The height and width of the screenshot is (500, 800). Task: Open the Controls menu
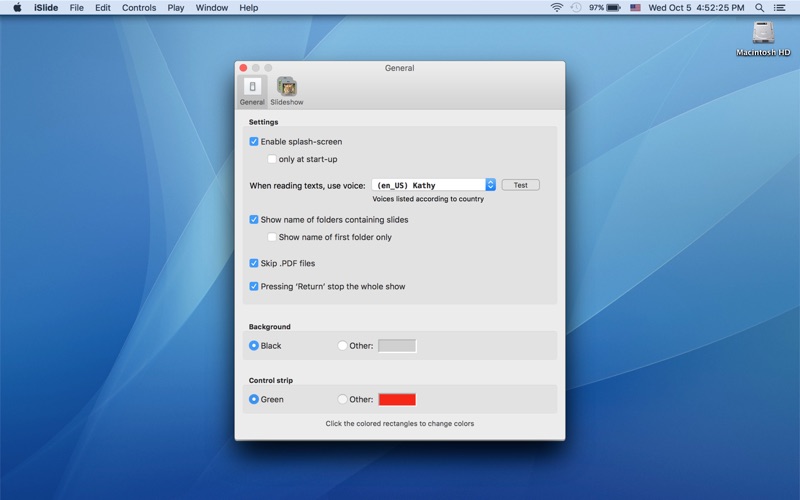pyautogui.click(x=139, y=8)
